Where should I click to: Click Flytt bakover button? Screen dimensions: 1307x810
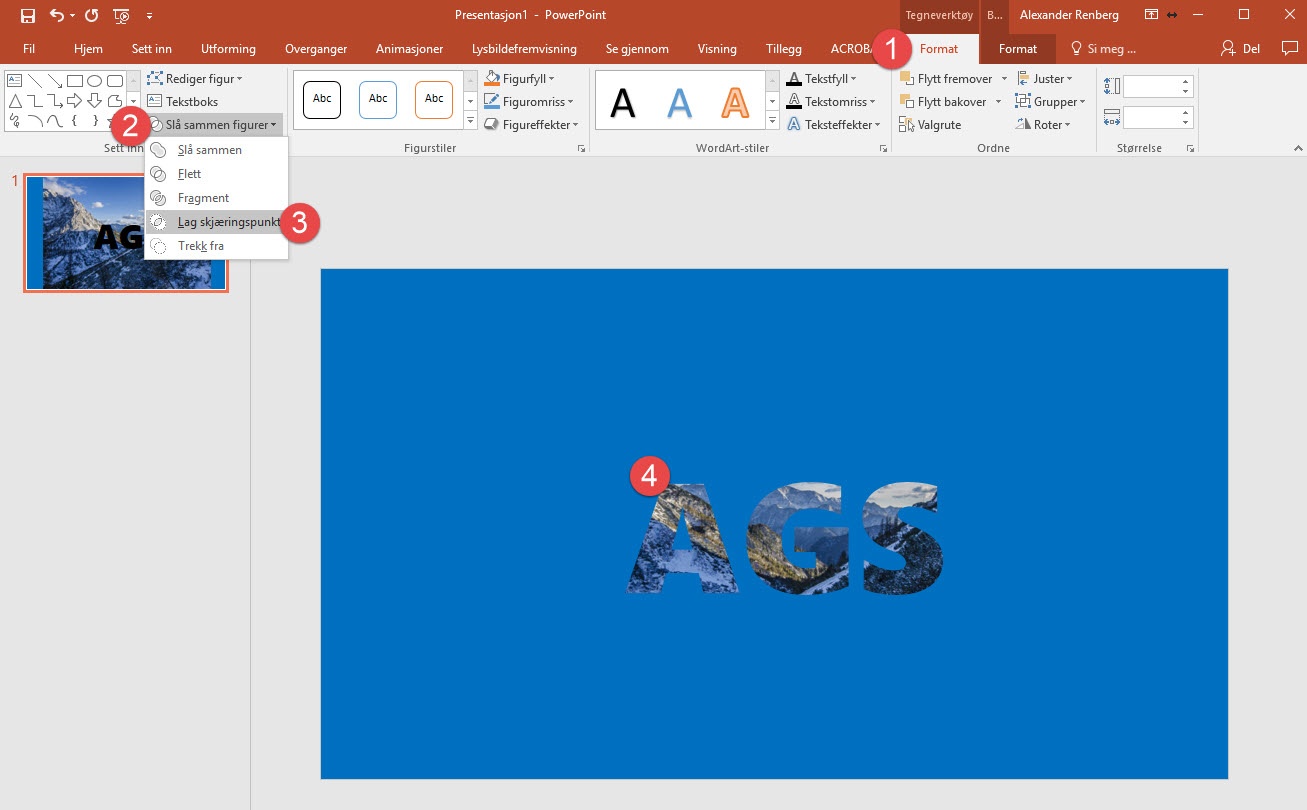click(x=943, y=101)
